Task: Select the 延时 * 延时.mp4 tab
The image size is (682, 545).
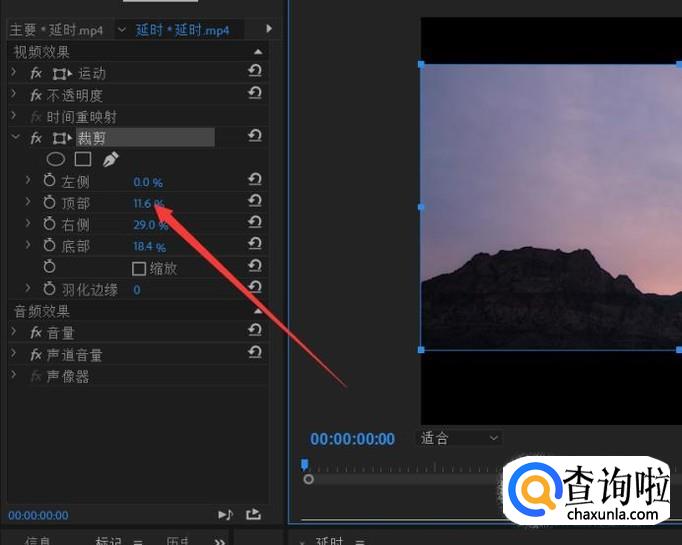Action: (x=182, y=30)
